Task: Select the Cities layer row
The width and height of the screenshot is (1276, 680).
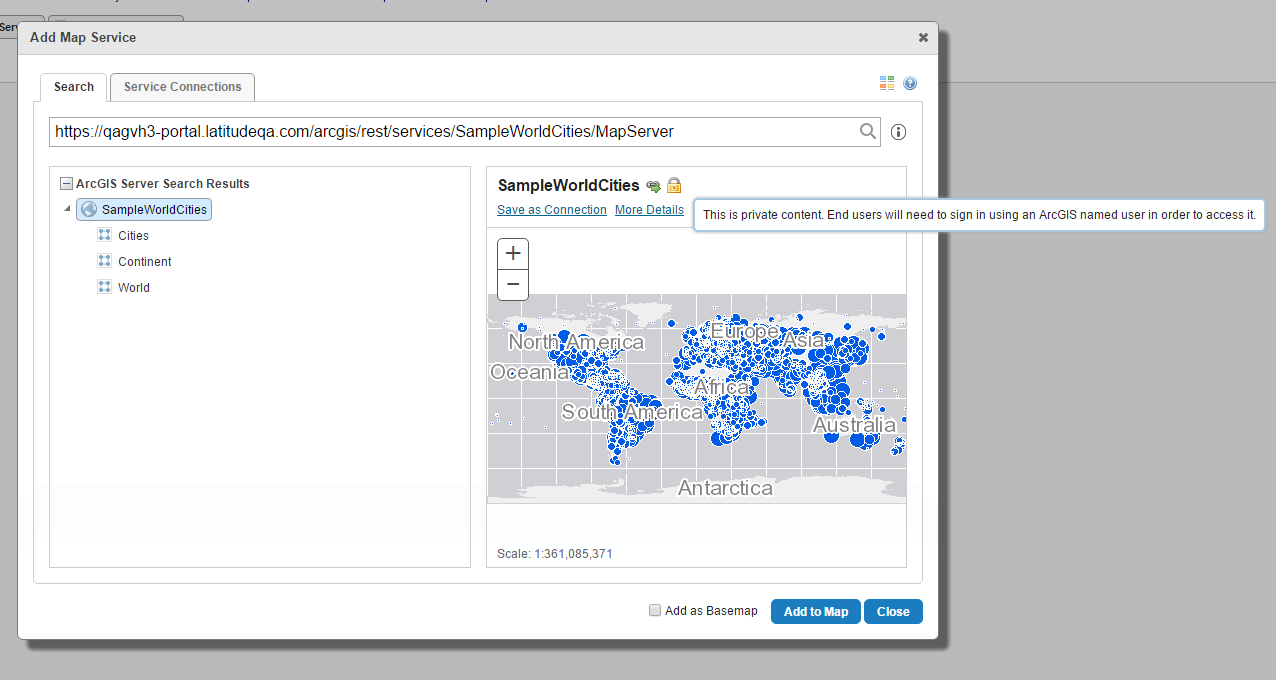Action: pyautogui.click(x=133, y=236)
